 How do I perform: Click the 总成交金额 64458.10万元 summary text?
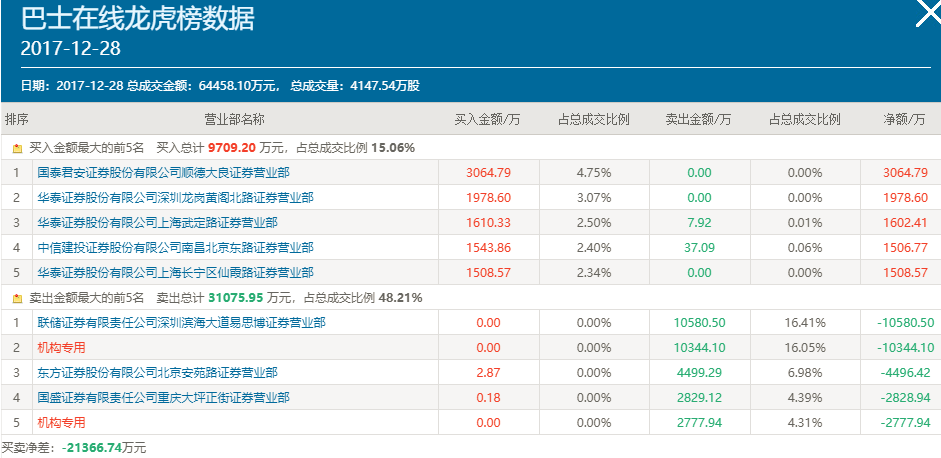pos(203,86)
